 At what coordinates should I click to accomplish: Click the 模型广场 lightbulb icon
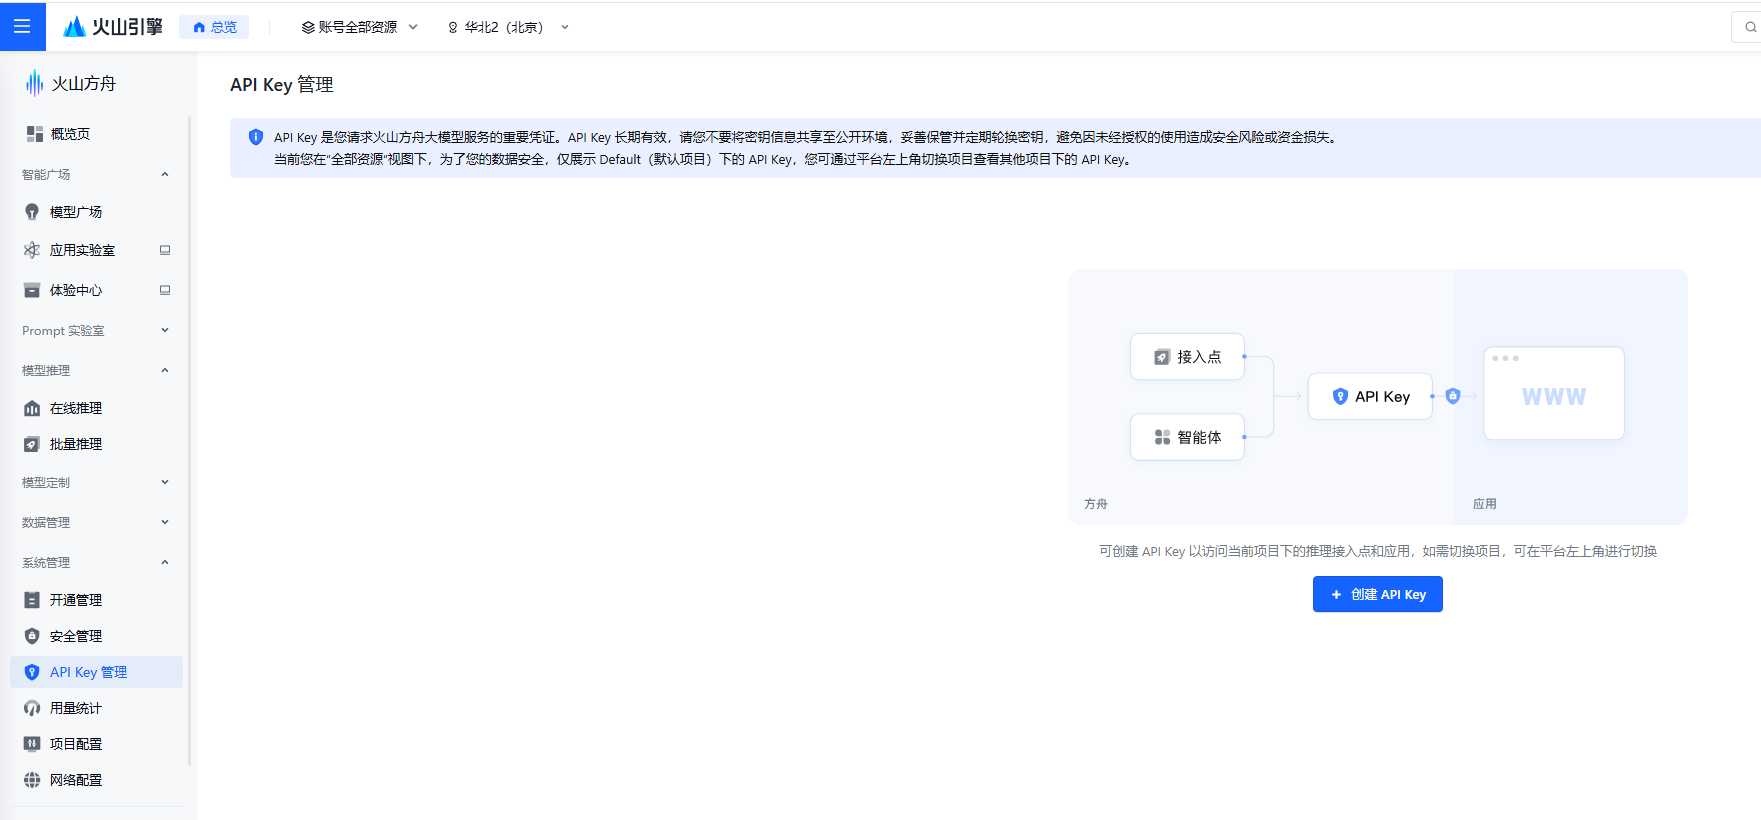pyautogui.click(x=32, y=212)
